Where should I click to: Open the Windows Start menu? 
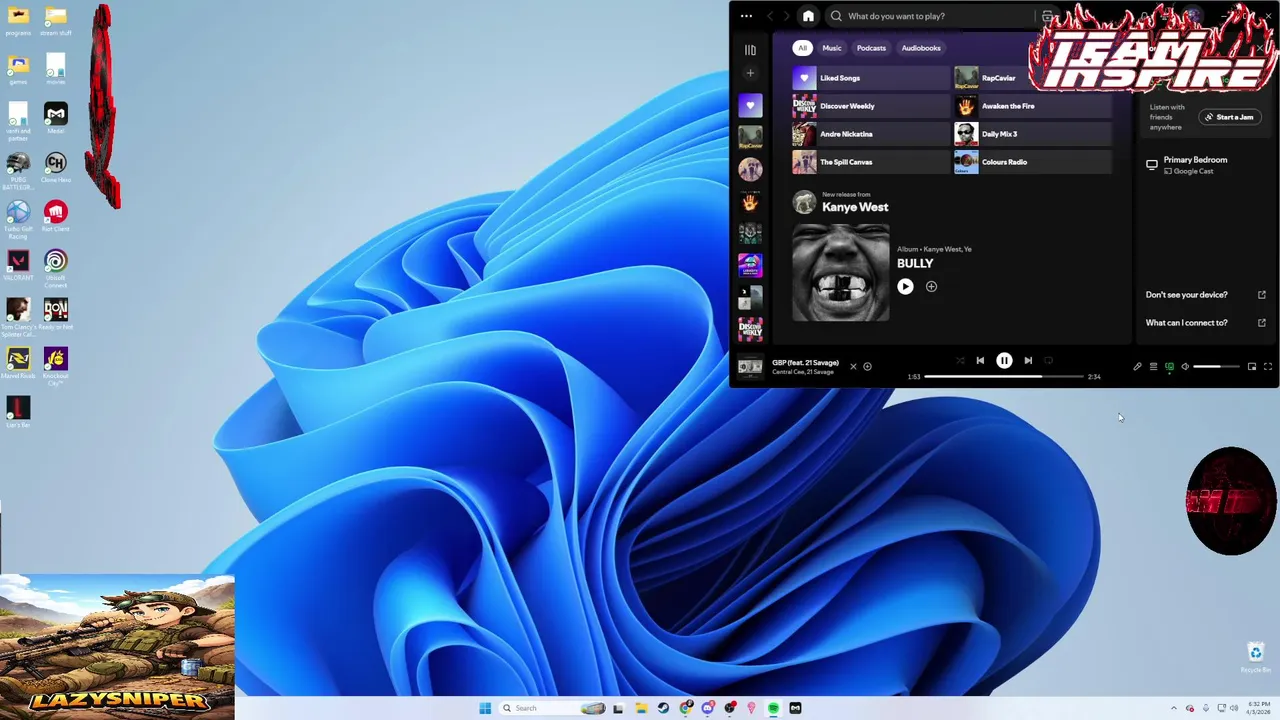pyautogui.click(x=485, y=708)
